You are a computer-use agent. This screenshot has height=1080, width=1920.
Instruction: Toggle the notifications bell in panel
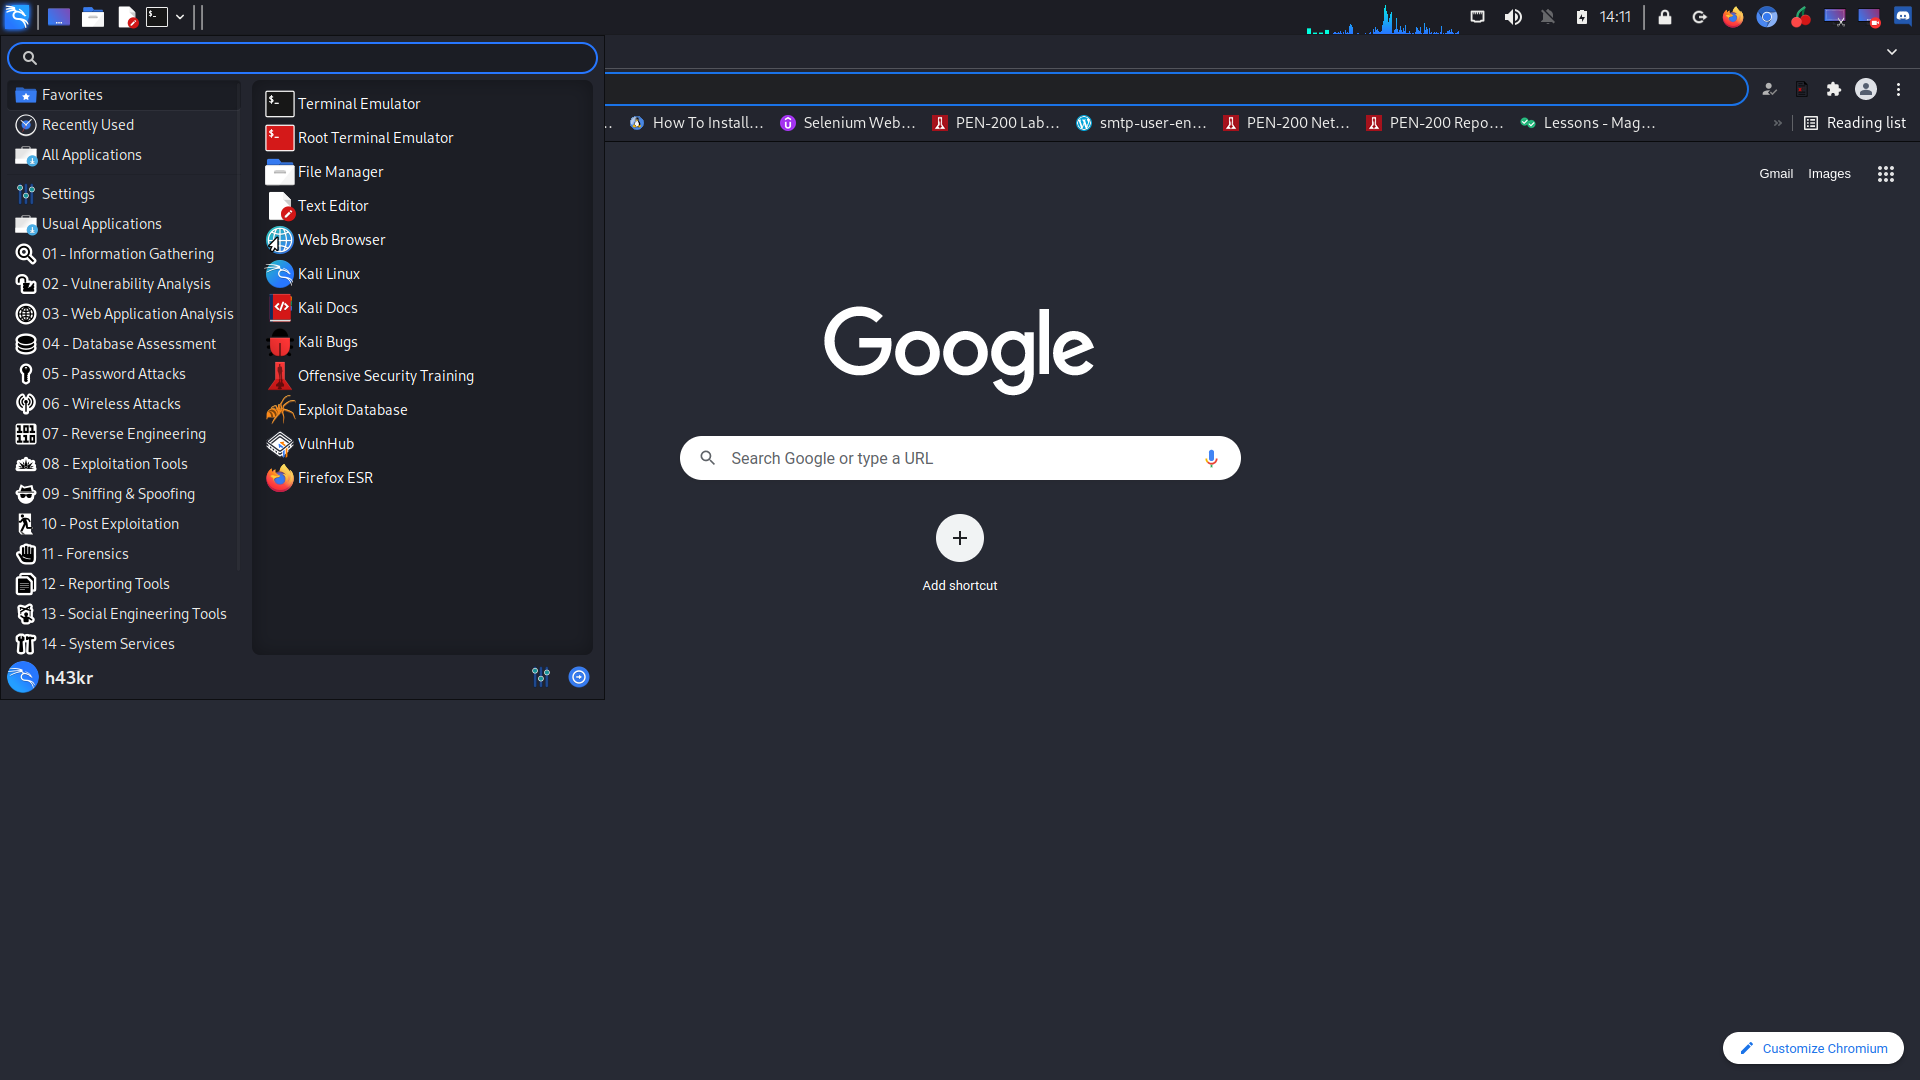point(1548,17)
